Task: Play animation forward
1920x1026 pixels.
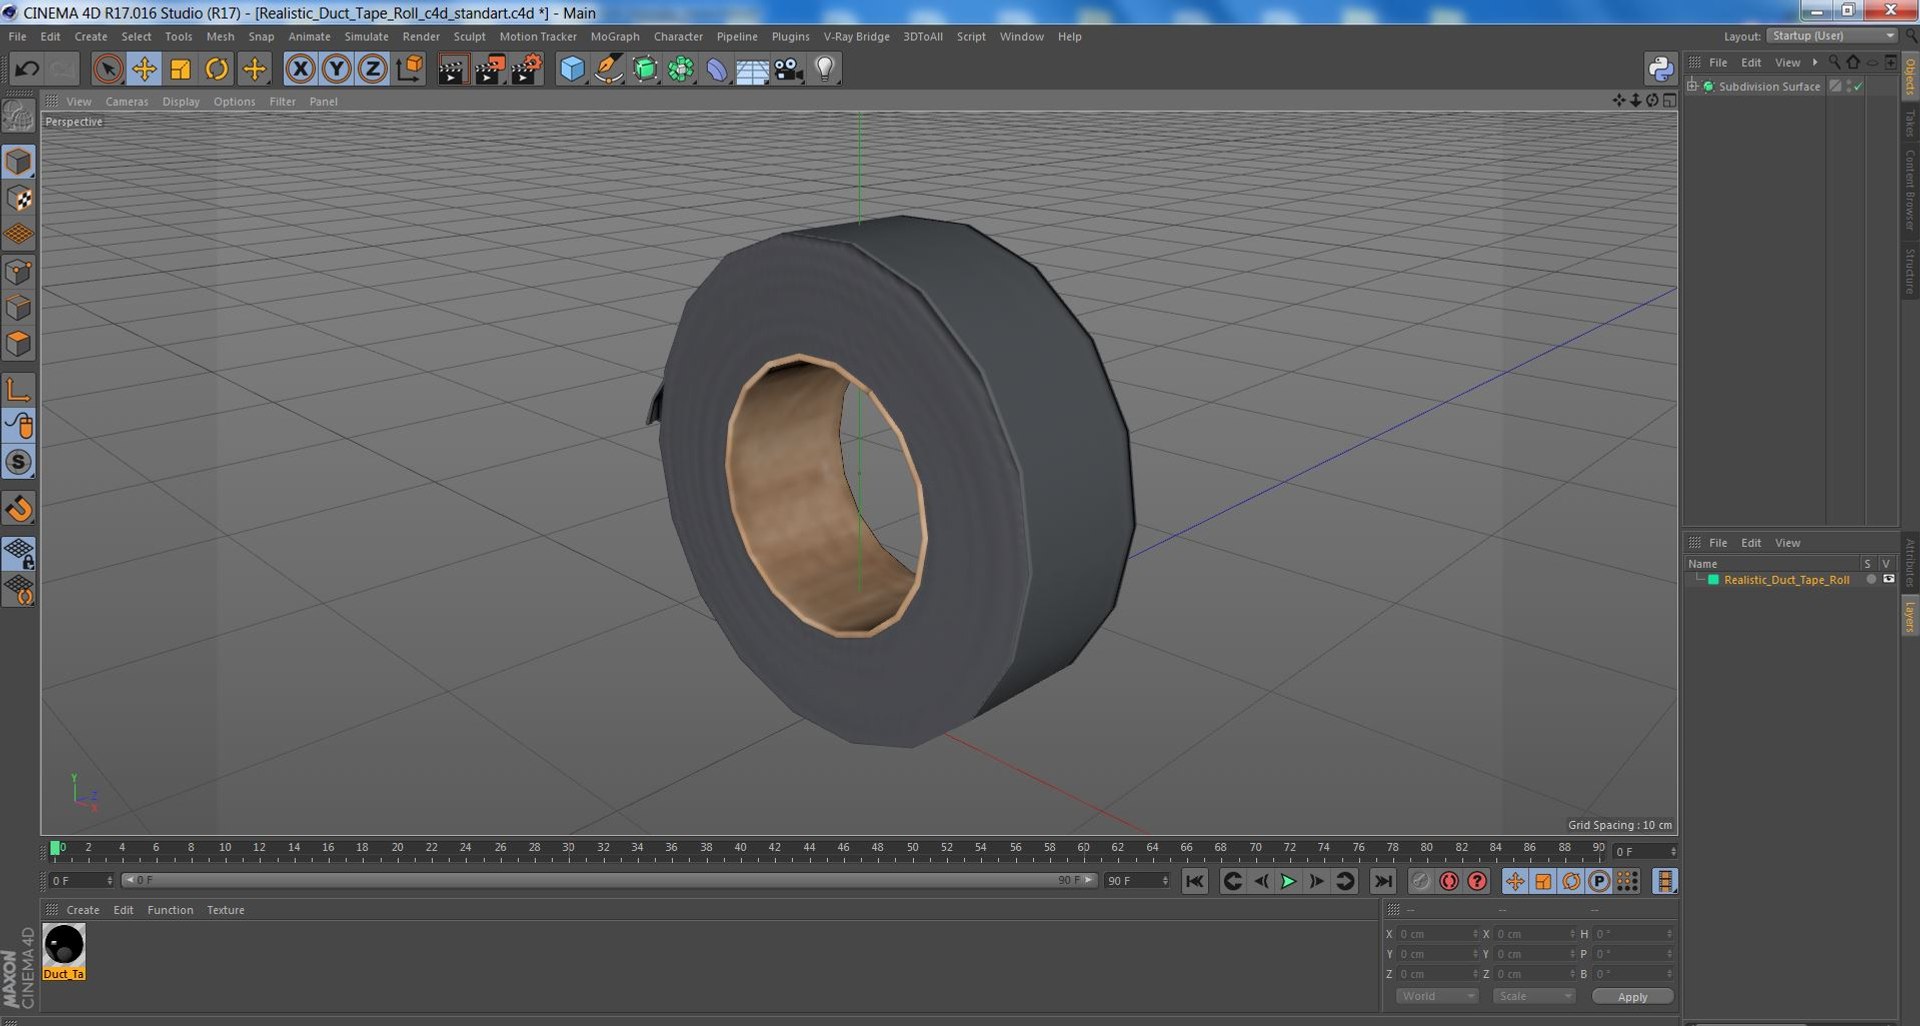Action: (x=1288, y=881)
